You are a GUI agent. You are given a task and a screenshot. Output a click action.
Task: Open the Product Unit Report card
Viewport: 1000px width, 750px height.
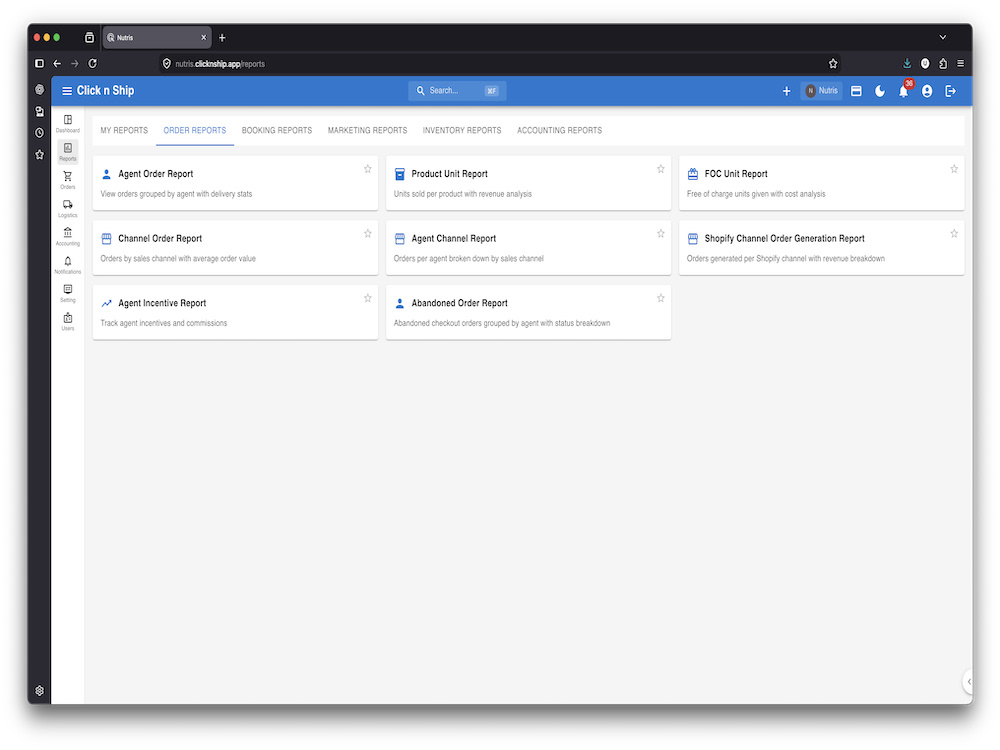coord(528,183)
